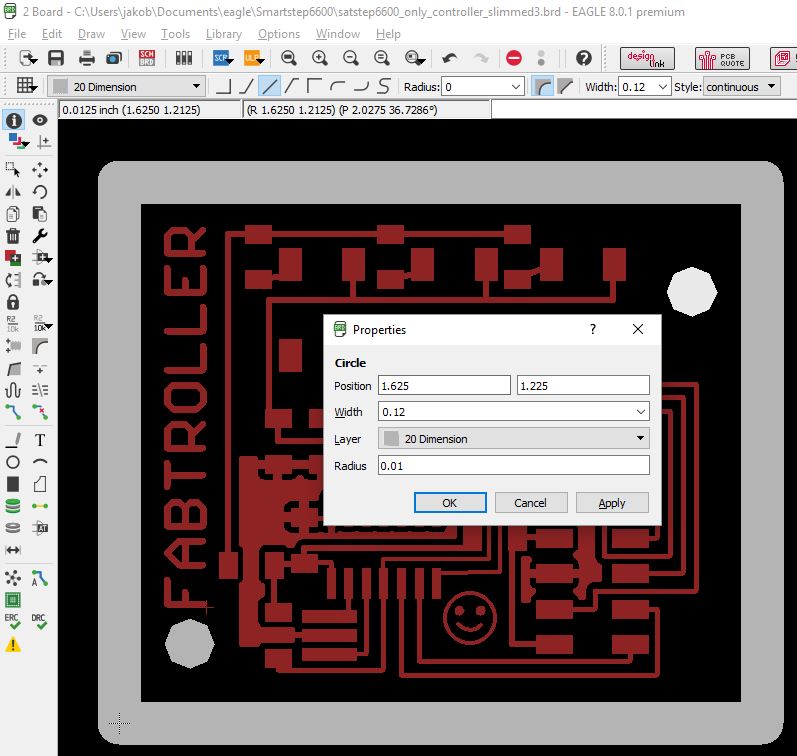Click the gray layer color swatch in toolbar

click(60, 87)
